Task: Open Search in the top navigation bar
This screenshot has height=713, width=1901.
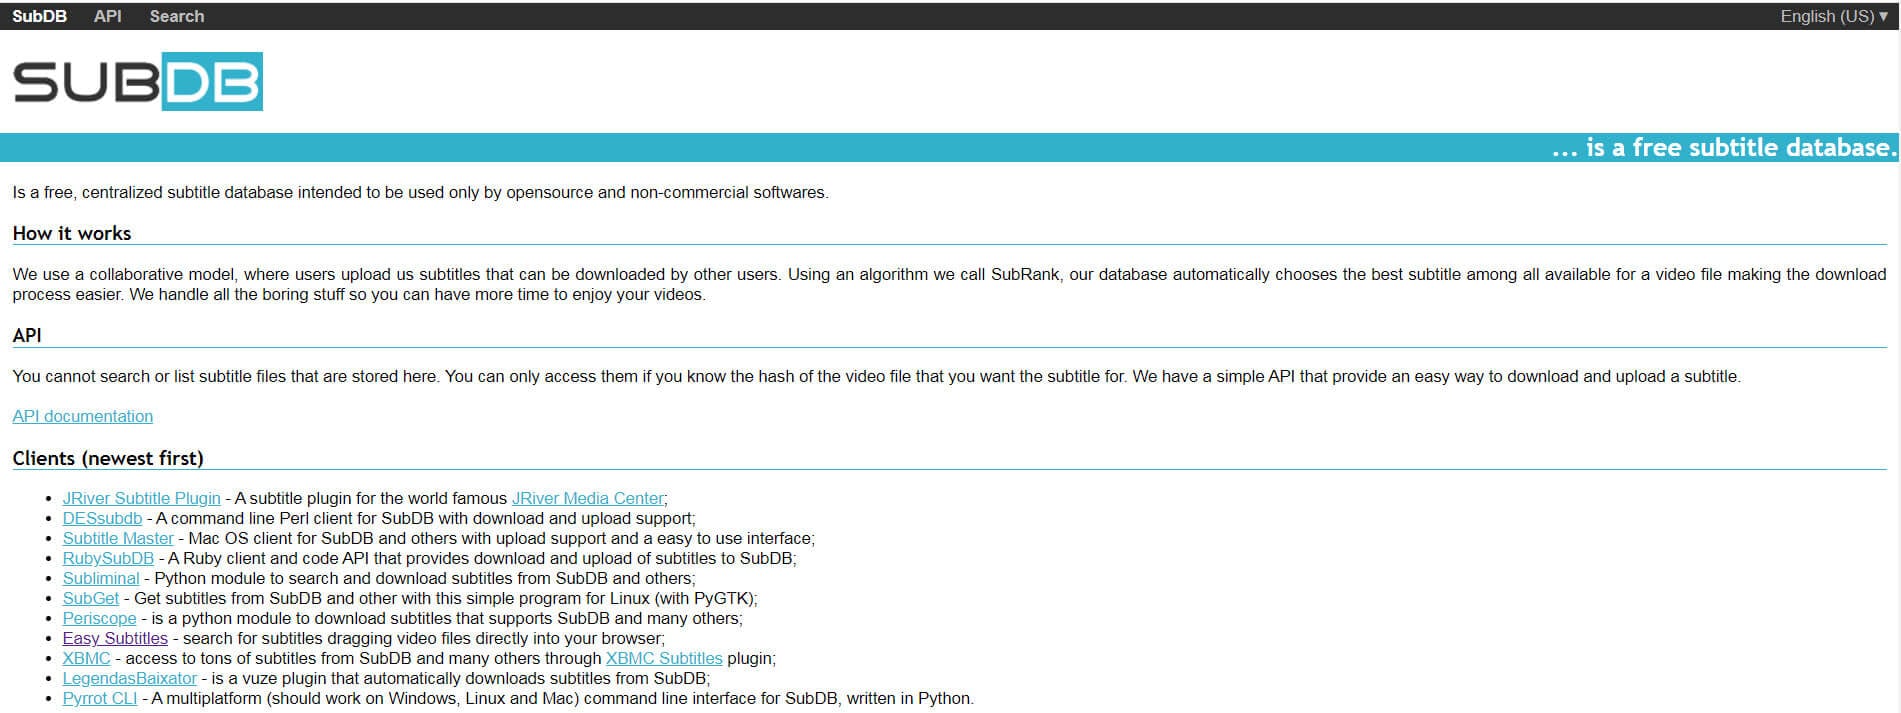Action: pyautogui.click(x=177, y=16)
